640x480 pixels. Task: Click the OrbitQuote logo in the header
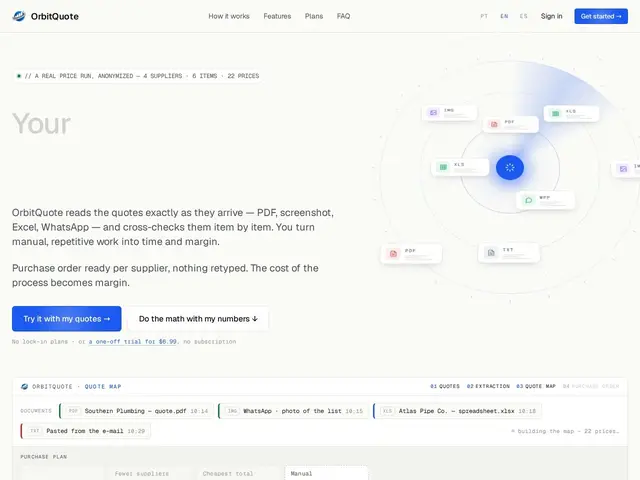point(19,16)
